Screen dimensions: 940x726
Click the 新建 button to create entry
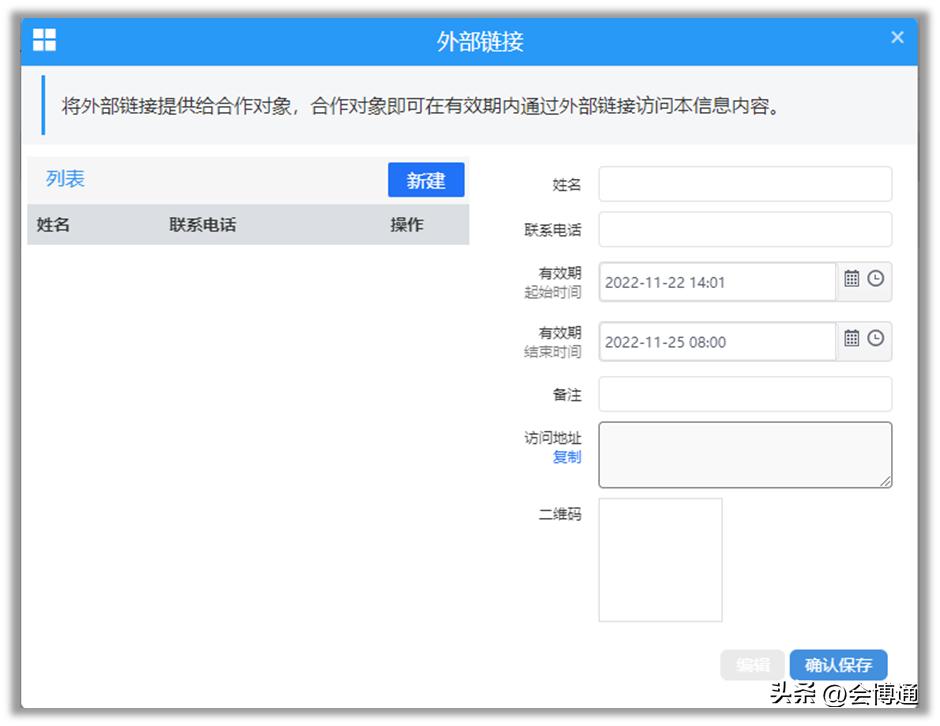point(426,180)
